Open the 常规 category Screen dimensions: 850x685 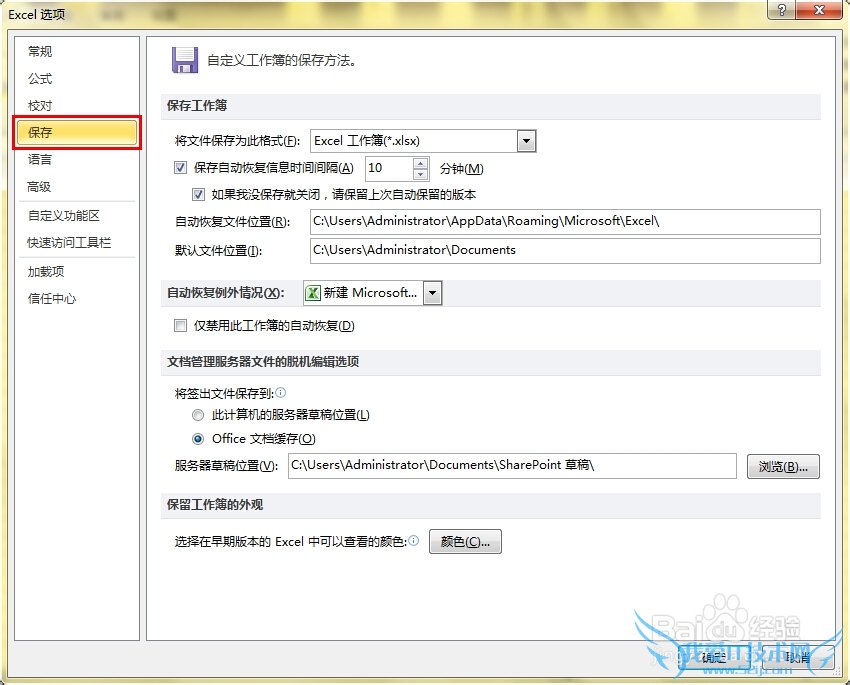click(40, 51)
